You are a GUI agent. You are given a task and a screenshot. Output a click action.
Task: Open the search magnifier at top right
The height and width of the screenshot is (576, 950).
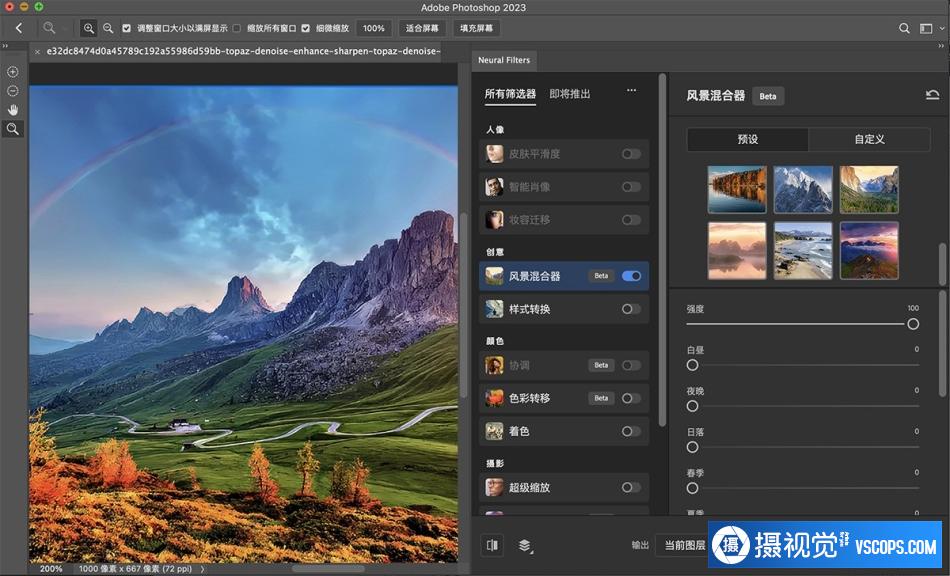click(x=904, y=28)
